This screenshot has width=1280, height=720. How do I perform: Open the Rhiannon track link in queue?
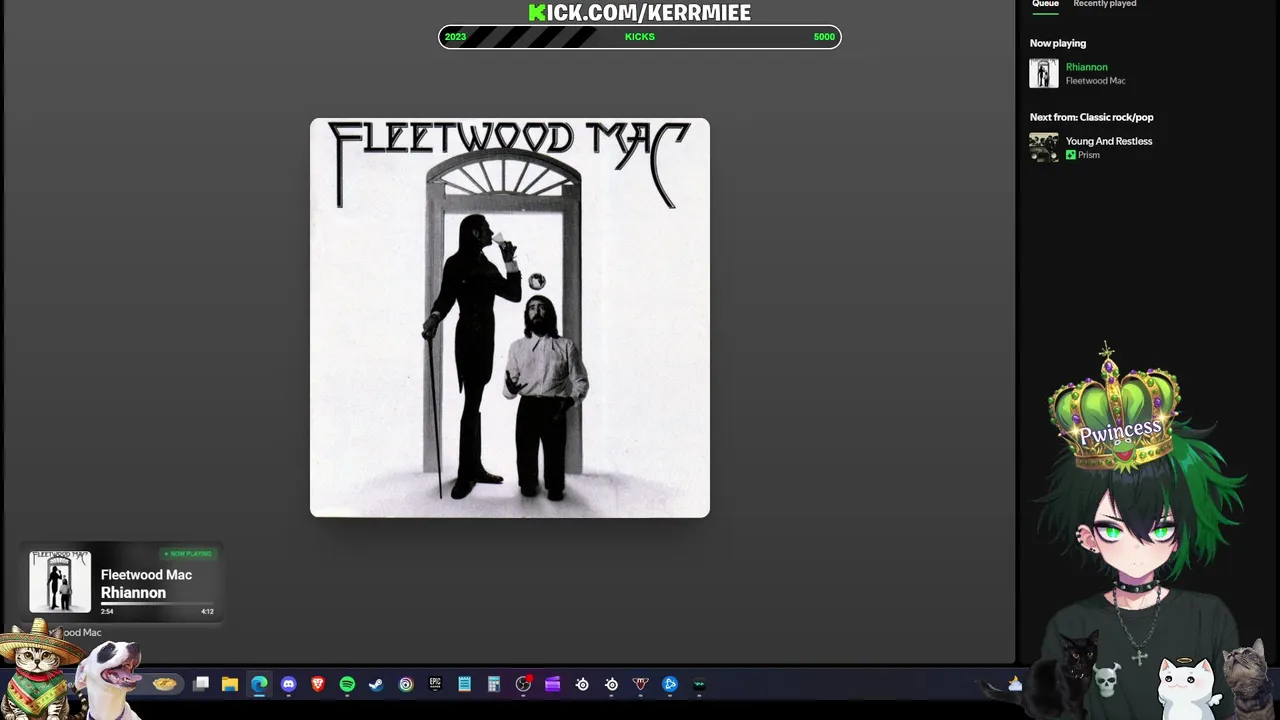1086,67
